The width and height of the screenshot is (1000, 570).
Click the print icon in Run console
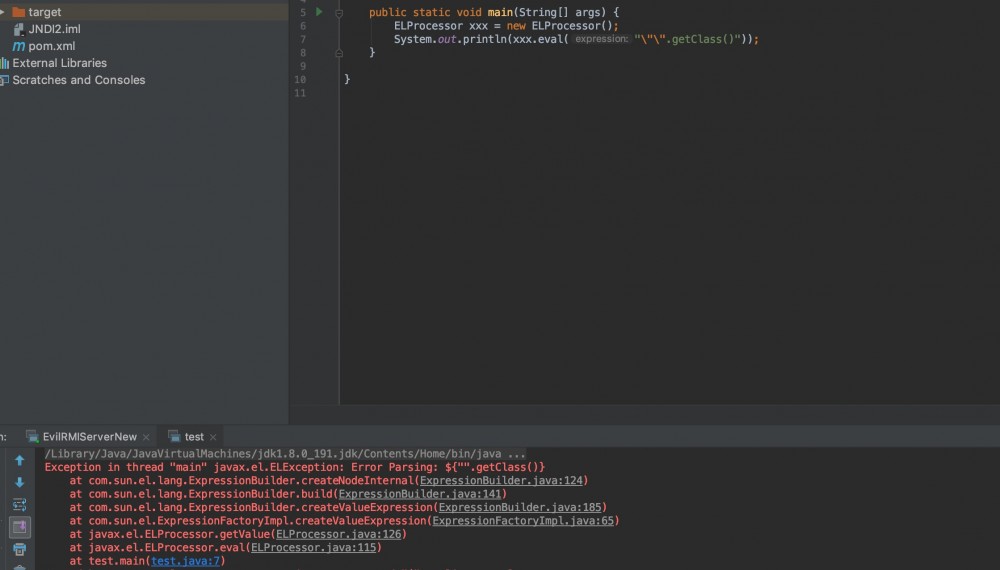pyautogui.click(x=19, y=549)
